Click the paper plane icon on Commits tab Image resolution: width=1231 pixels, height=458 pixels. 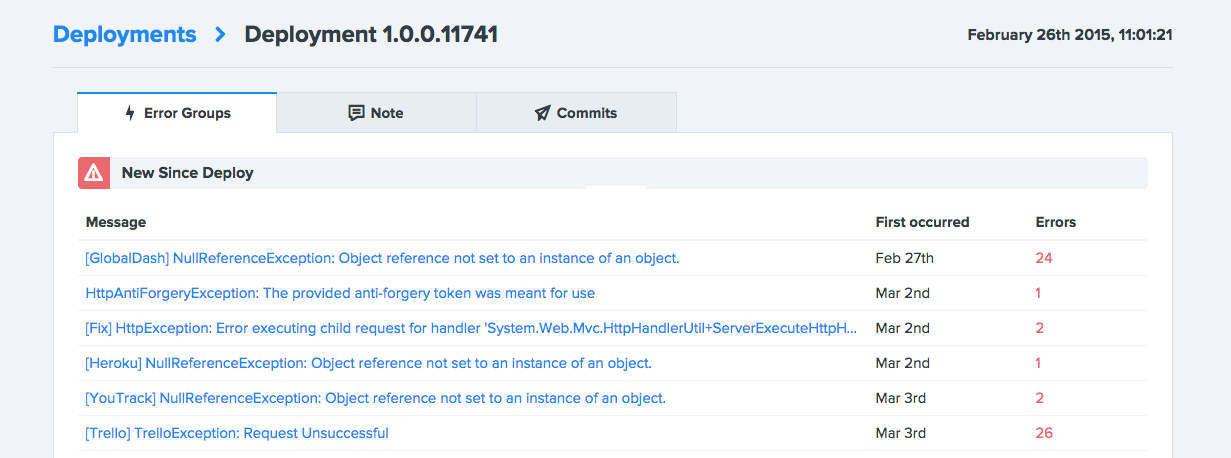coord(542,113)
